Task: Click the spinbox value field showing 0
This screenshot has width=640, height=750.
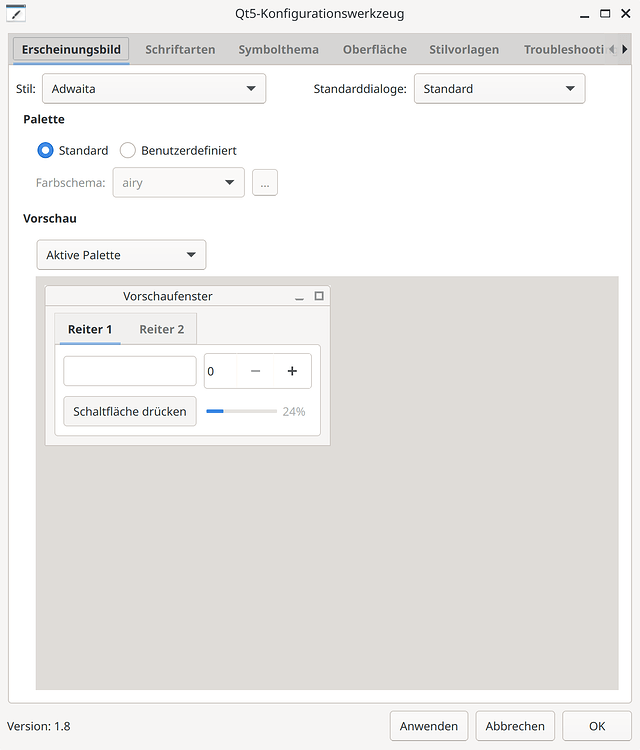Action: pos(221,371)
